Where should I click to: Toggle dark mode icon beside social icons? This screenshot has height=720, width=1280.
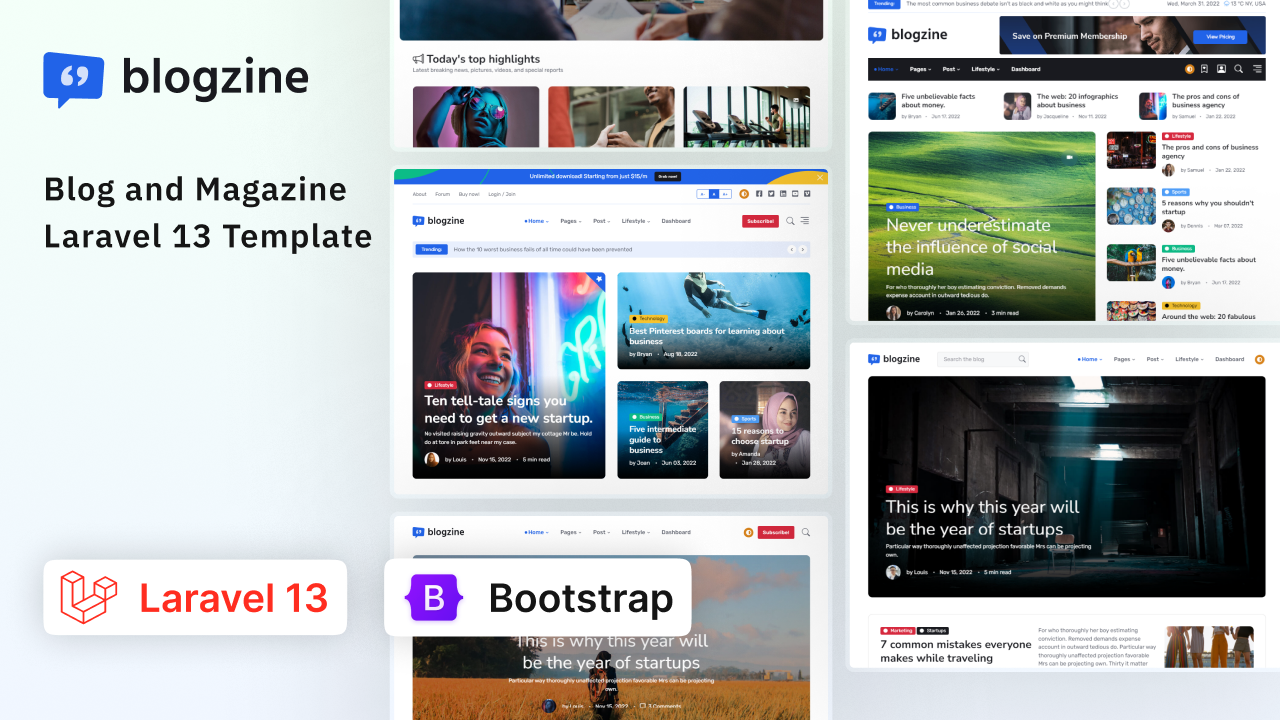[744, 194]
